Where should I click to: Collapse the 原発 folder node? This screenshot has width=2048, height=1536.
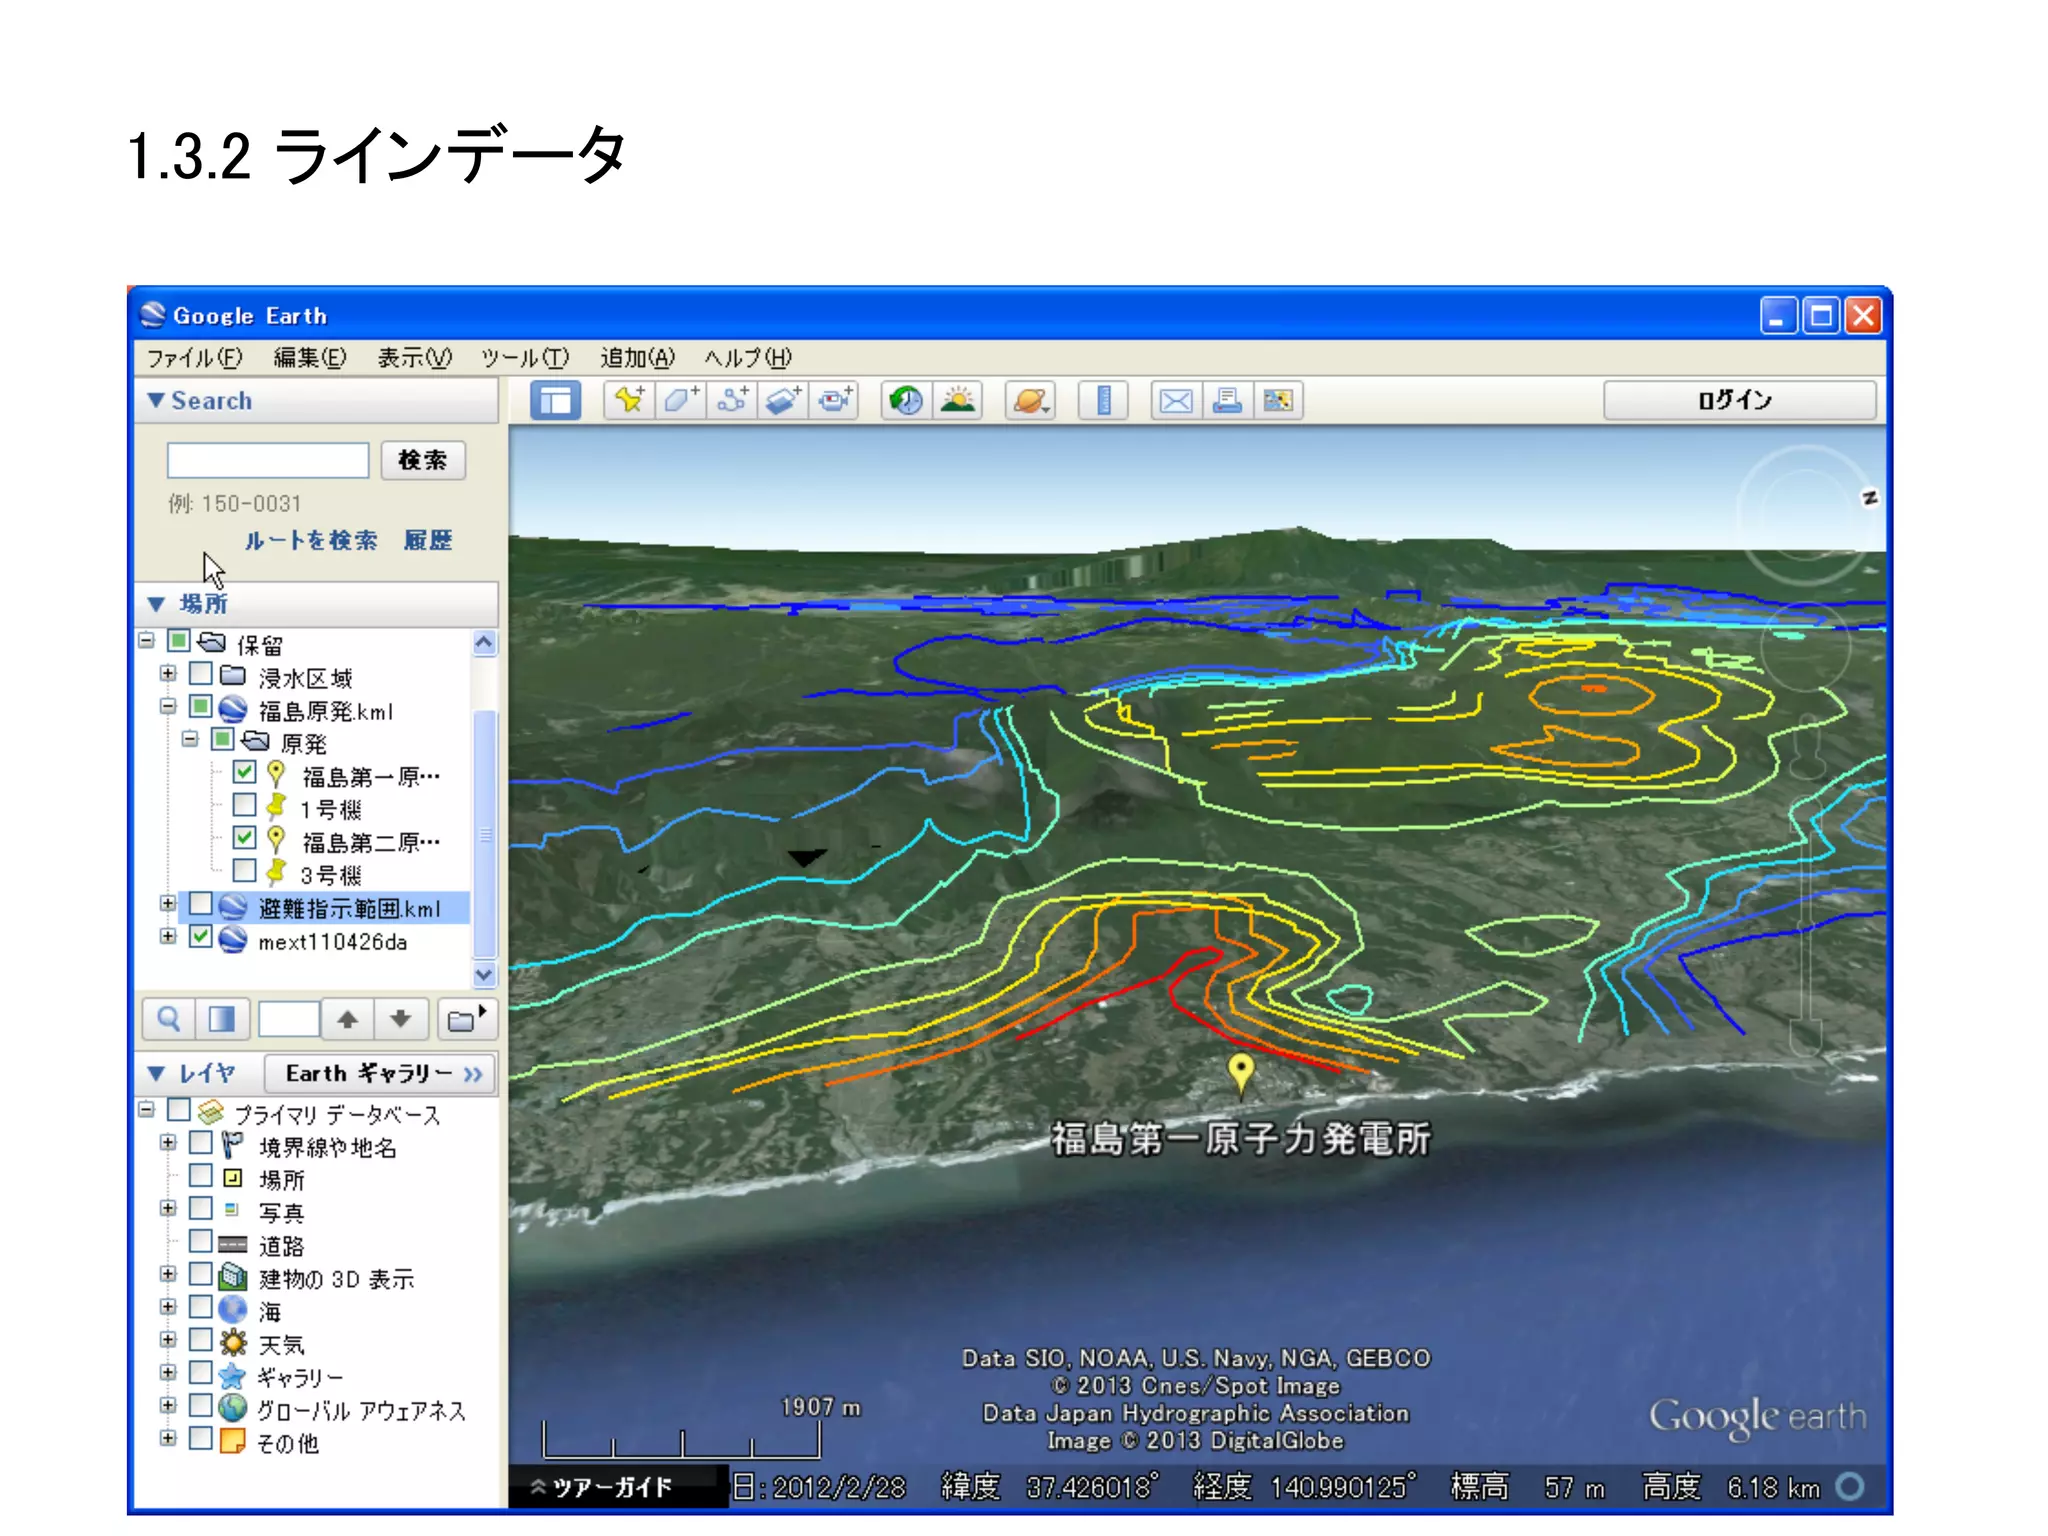[190, 740]
